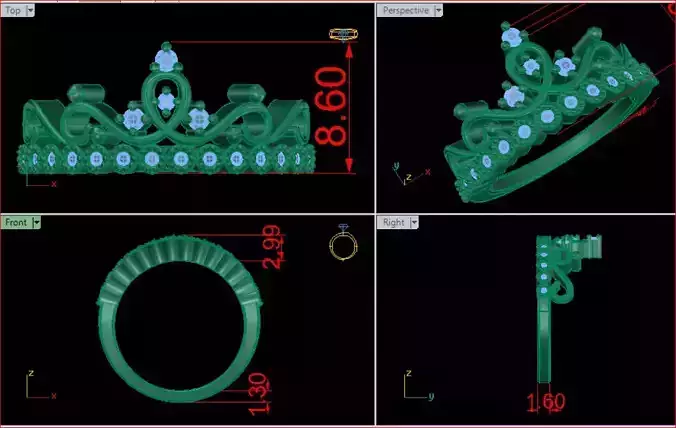Click the small ring thumbnail in Front viewport
The height and width of the screenshot is (428, 676).
343,243
